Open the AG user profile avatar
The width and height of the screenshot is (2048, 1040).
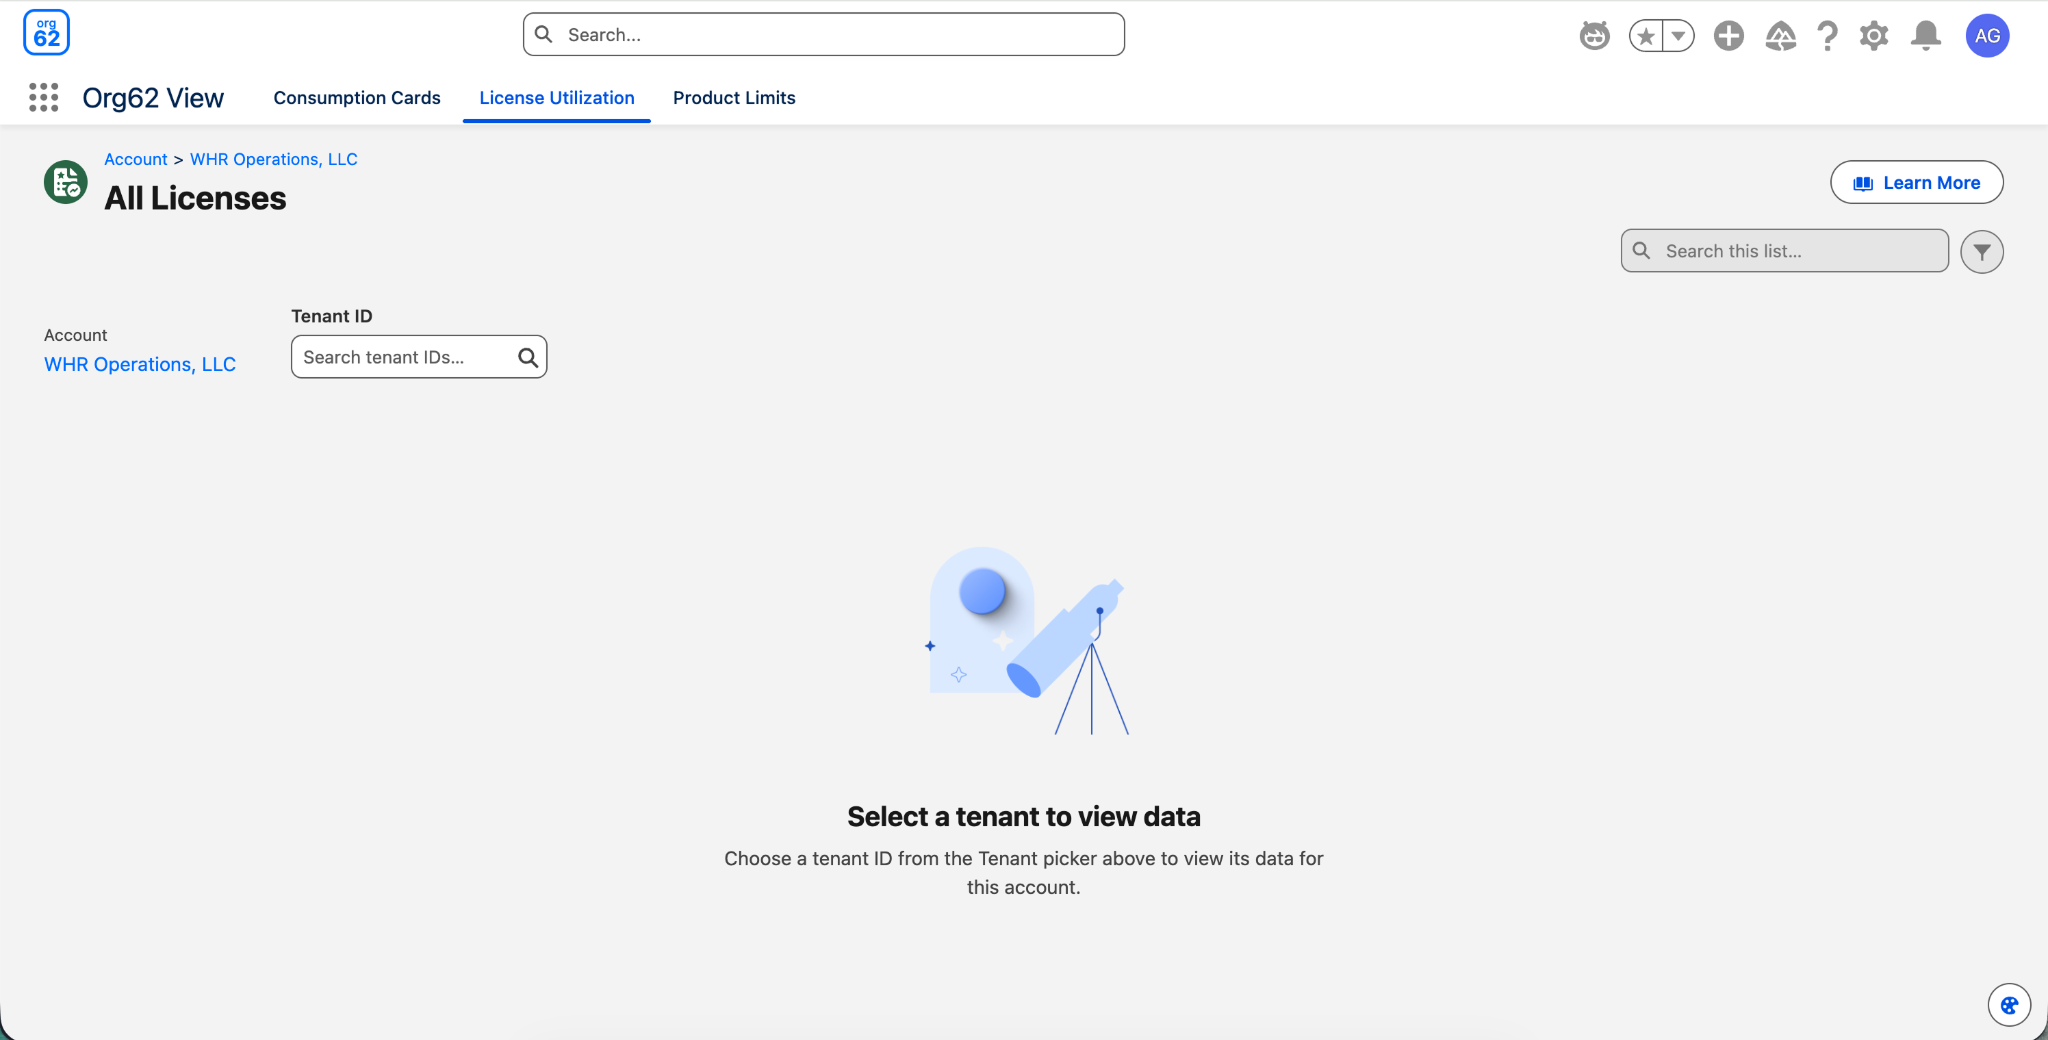tap(1987, 36)
